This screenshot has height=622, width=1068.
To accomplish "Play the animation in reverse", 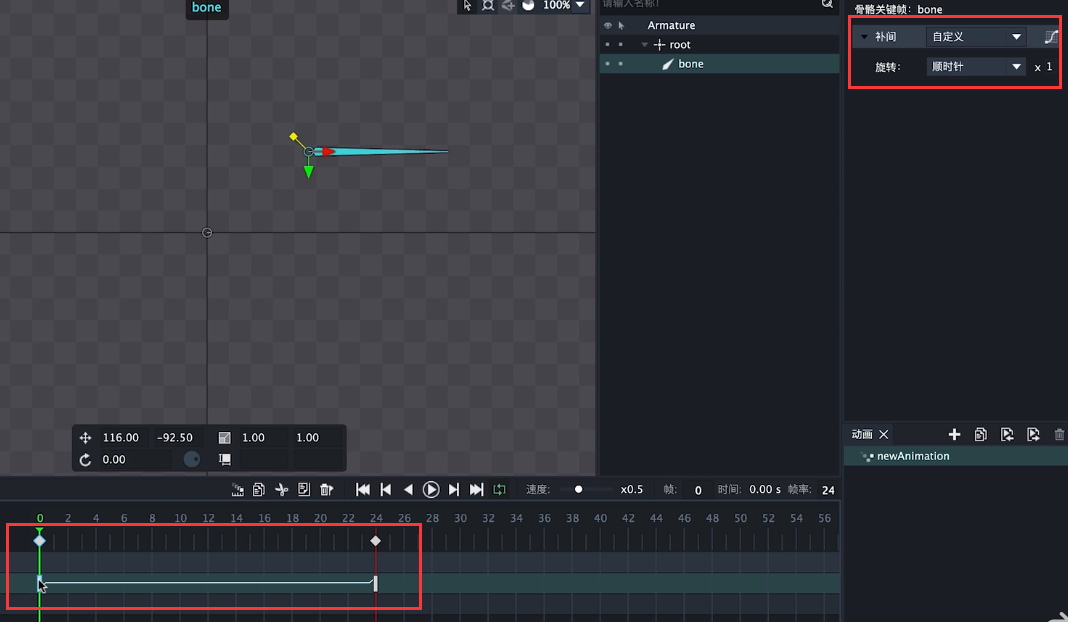I will pyautogui.click(x=408, y=489).
